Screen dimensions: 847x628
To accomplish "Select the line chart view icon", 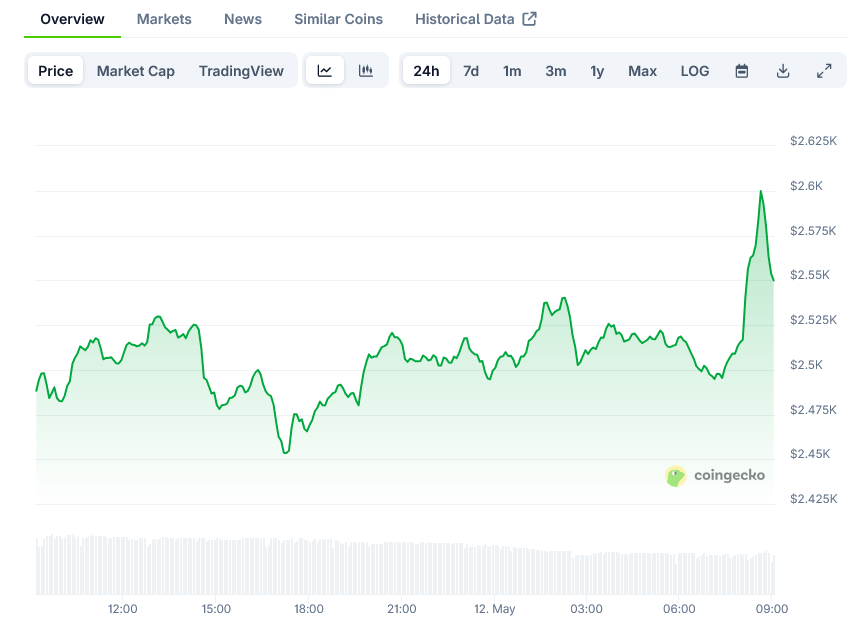I will 325,71.
